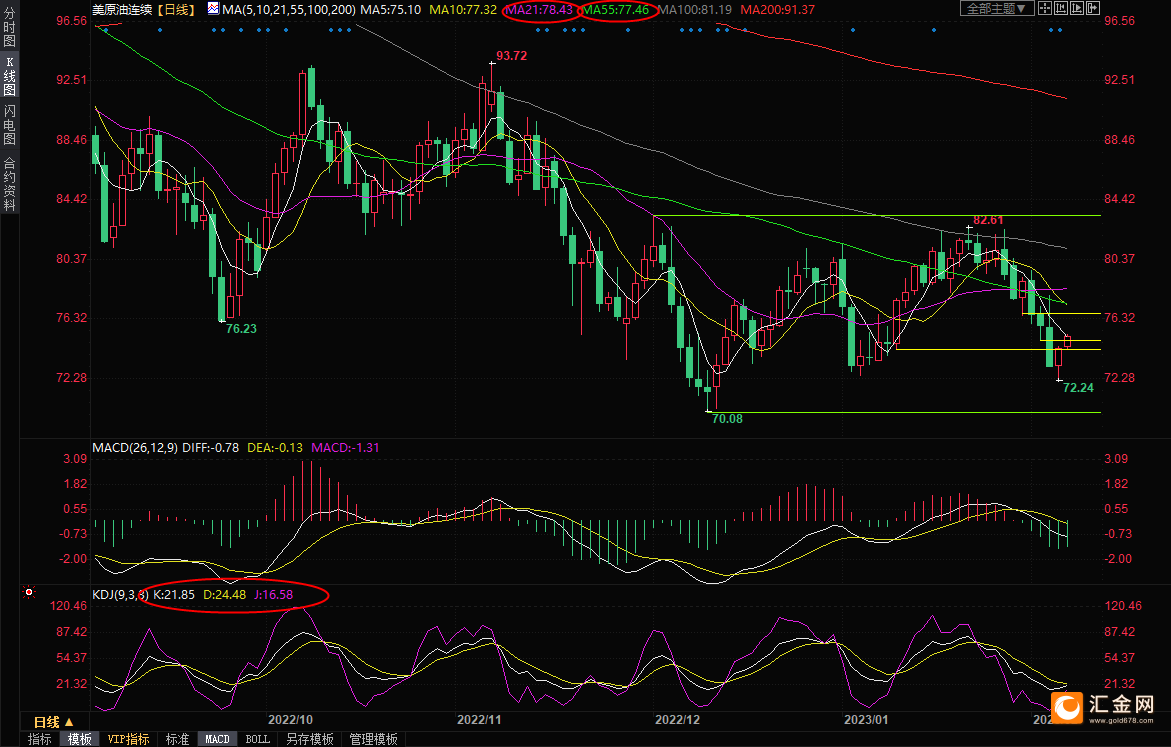Click the red sun icon beside KDJ
The image size is (1171, 747).
point(29,592)
